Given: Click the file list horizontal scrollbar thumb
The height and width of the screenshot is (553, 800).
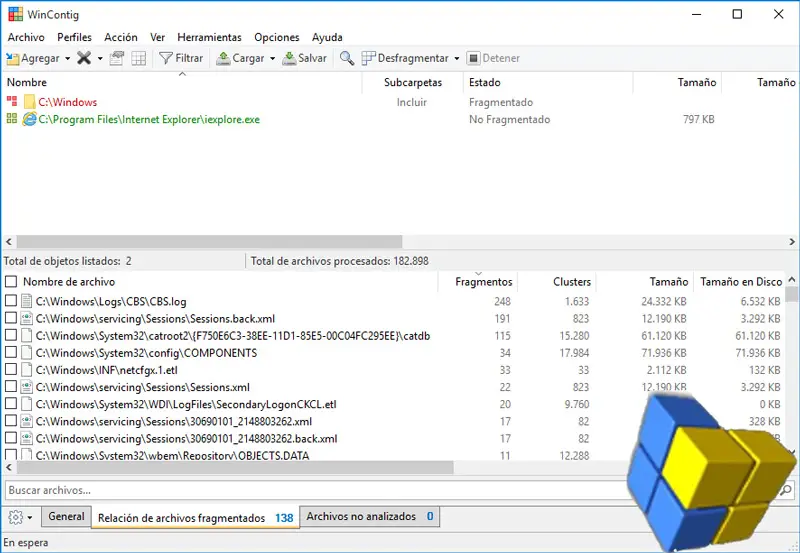Looking at the screenshot, I should (x=235, y=467).
